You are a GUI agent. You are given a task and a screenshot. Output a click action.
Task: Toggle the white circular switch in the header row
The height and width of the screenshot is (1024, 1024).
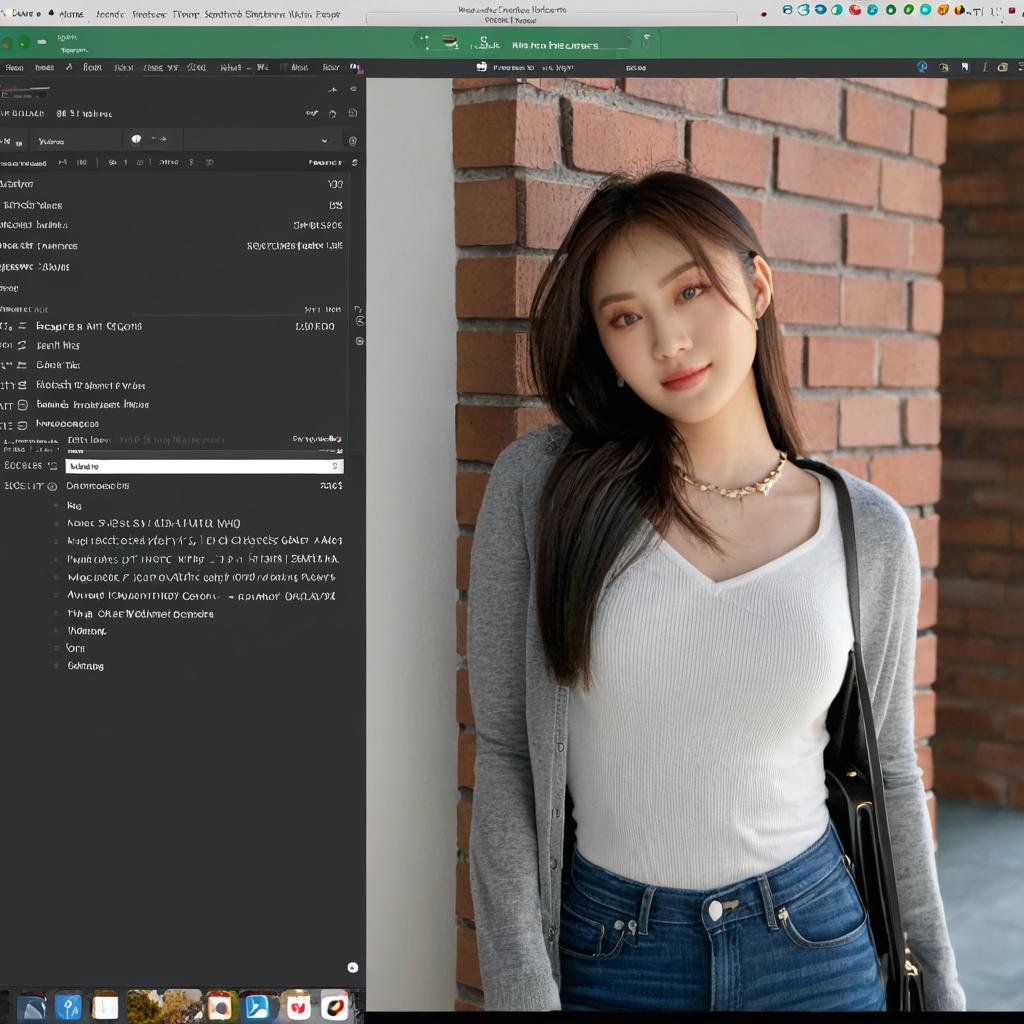[x=136, y=139]
